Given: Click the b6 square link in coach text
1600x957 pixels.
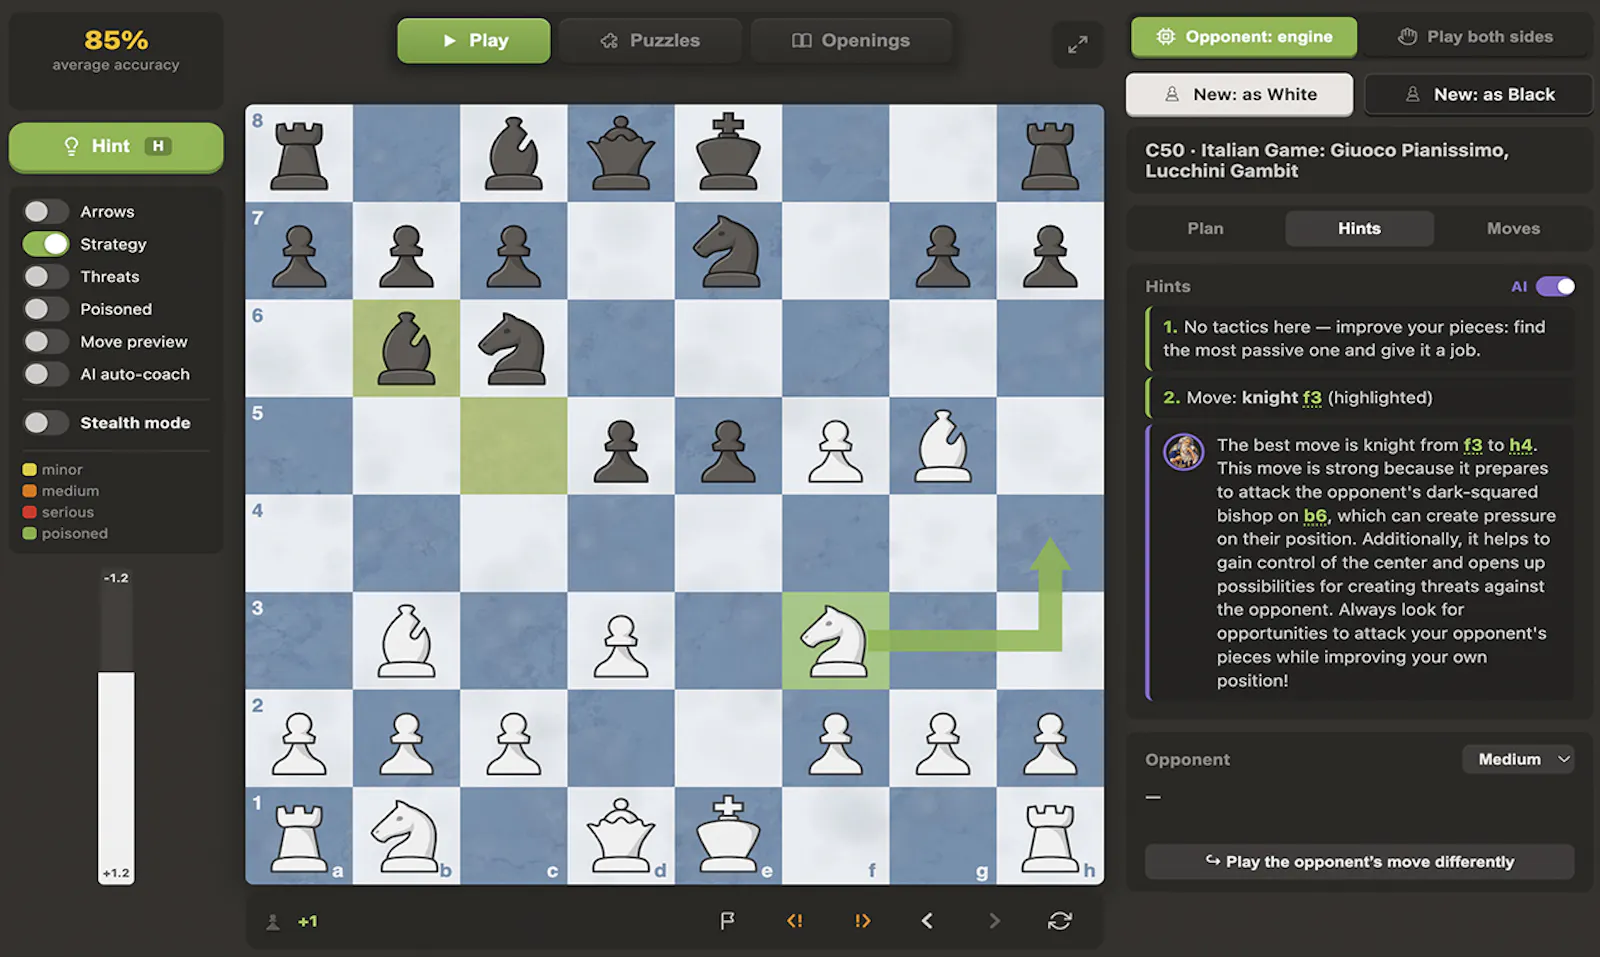Looking at the screenshot, I should point(1315,516).
